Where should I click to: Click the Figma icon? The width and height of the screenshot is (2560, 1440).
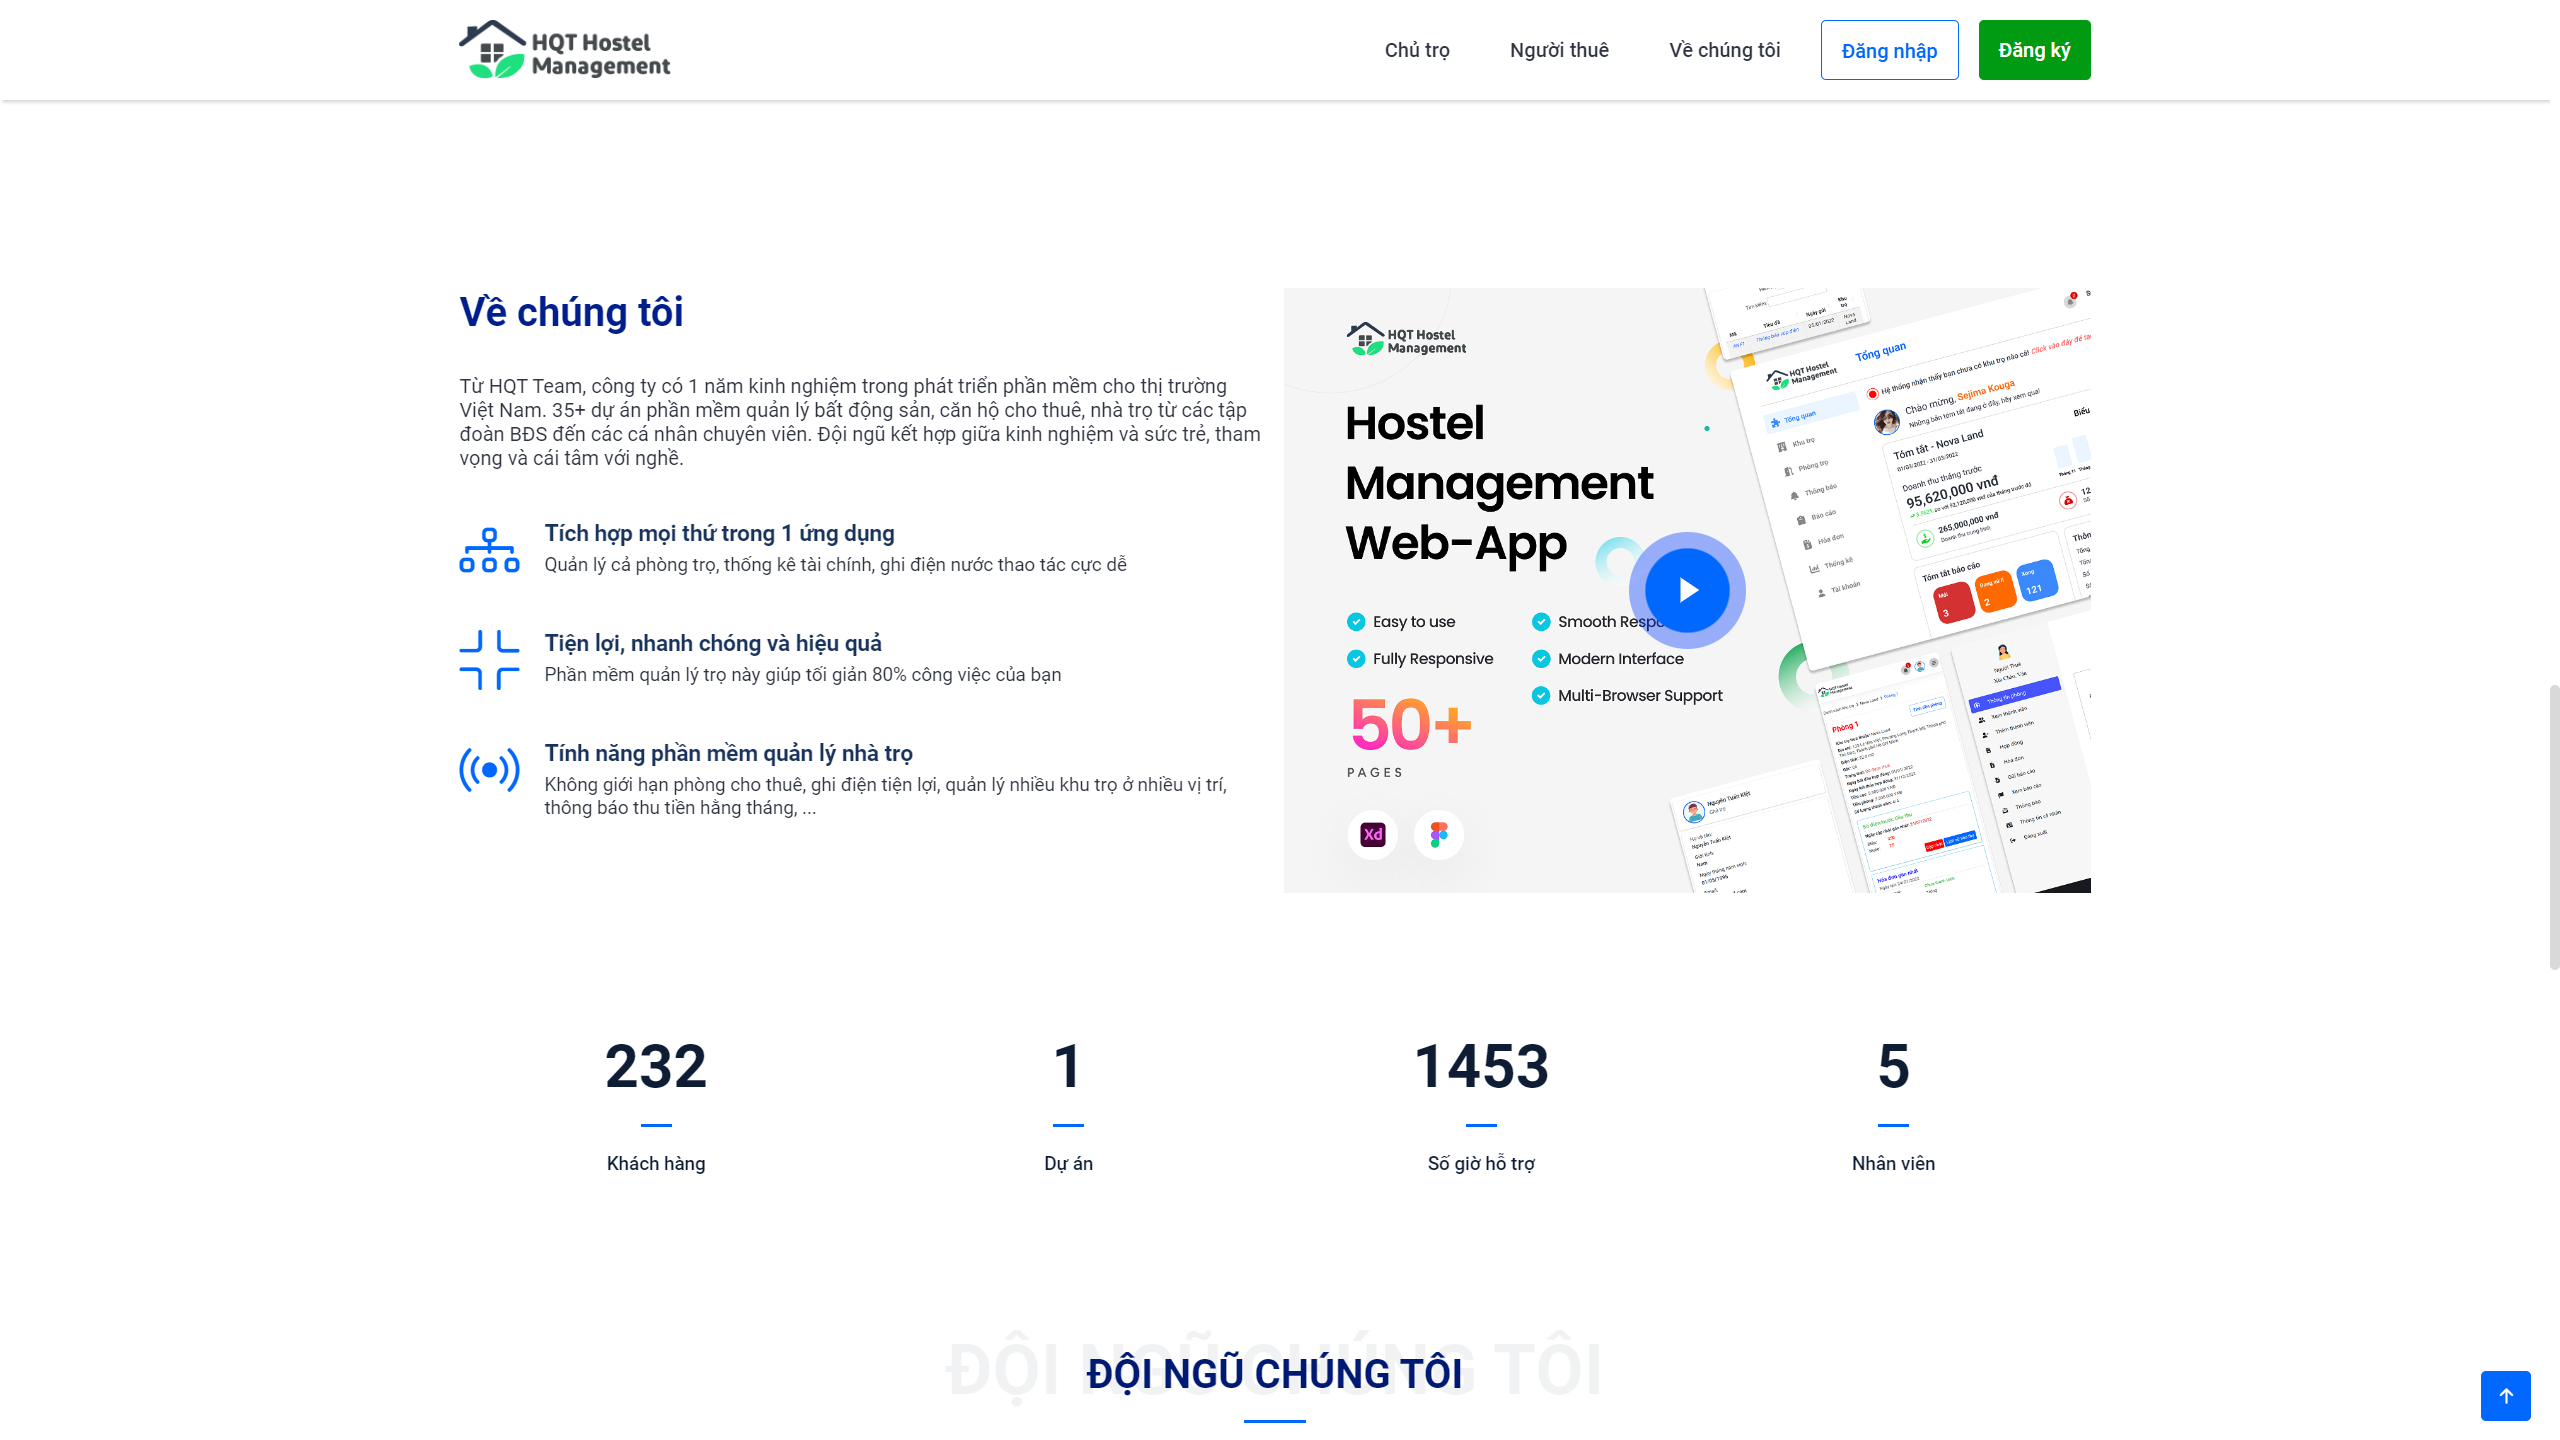[1439, 835]
